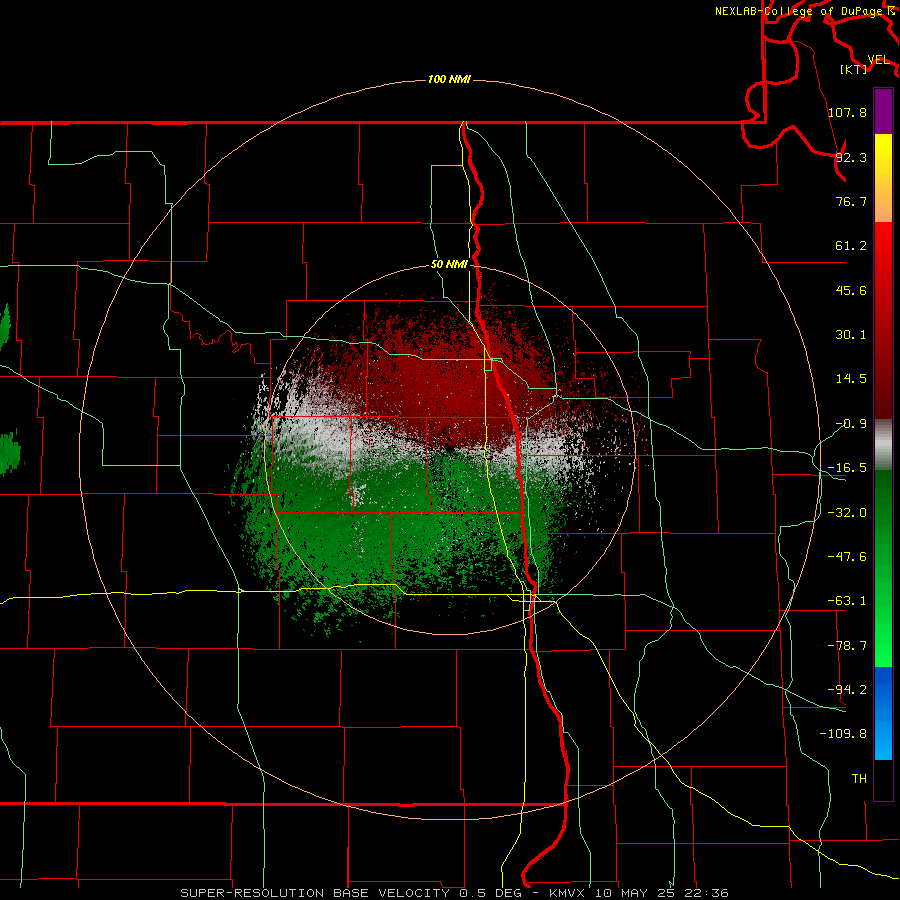Click the 100 NMI range ring label
The height and width of the screenshot is (900, 900).
449,79
